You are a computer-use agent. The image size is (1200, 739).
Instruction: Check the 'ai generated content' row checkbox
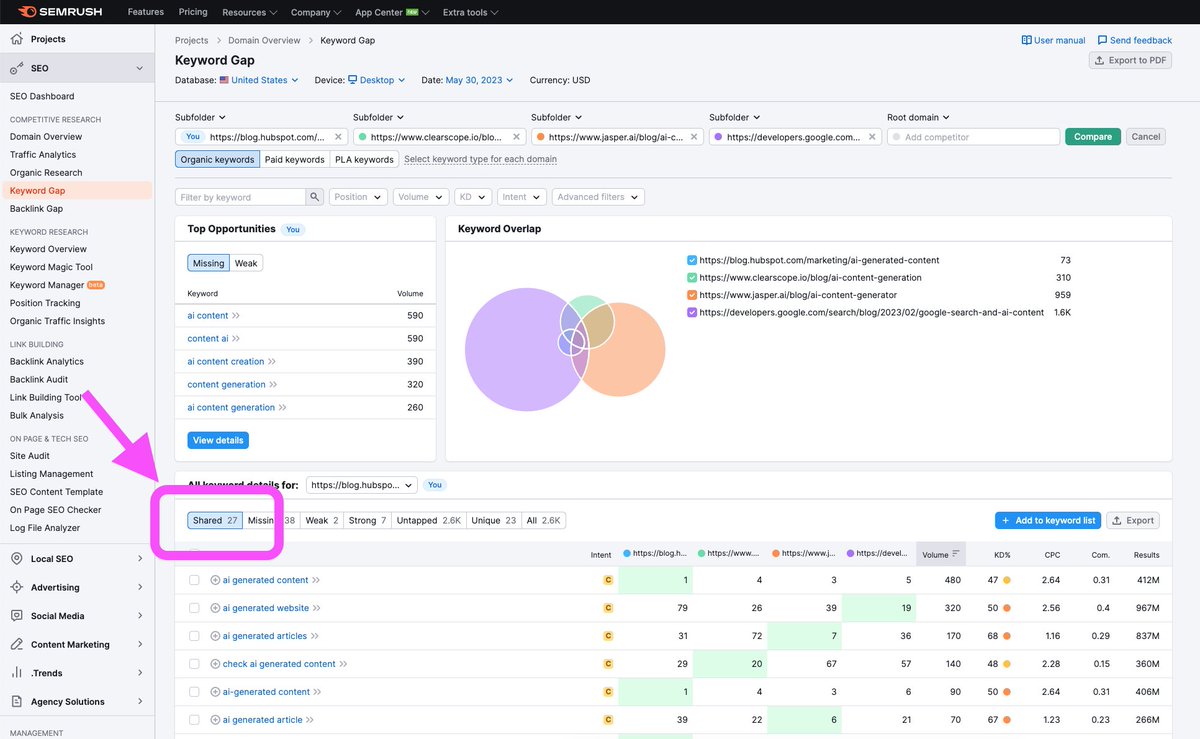(194, 580)
